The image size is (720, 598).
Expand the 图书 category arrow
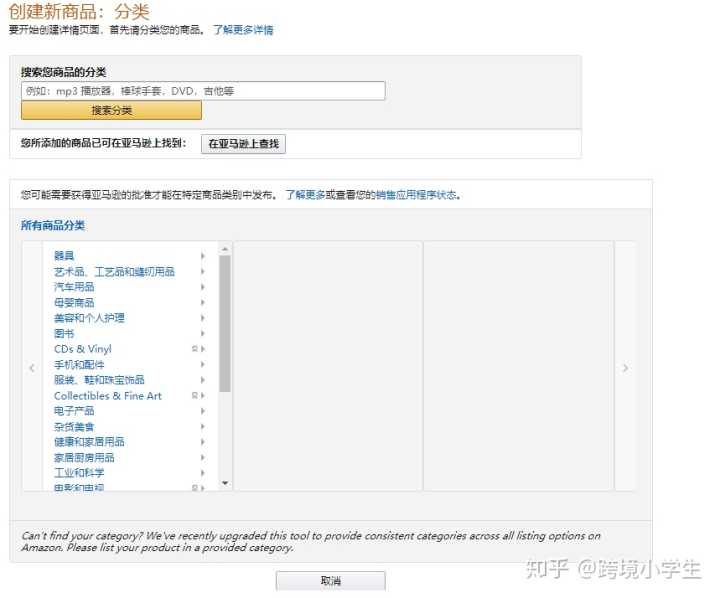pyautogui.click(x=203, y=333)
